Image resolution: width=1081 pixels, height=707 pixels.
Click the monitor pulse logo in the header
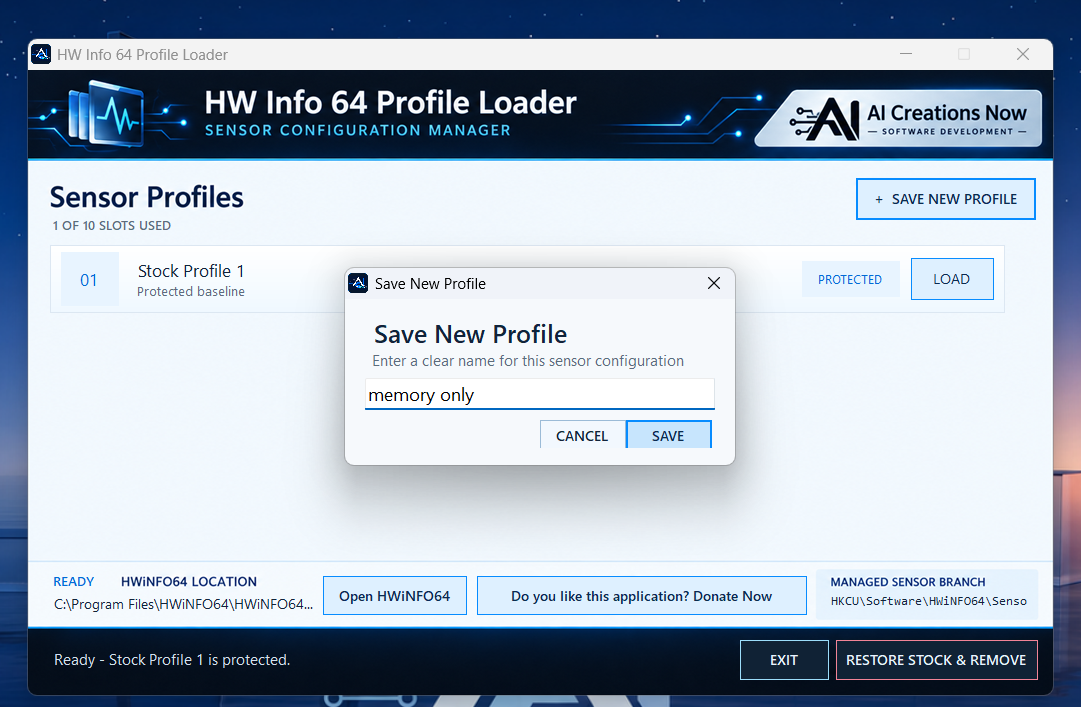tap(108, 114)
